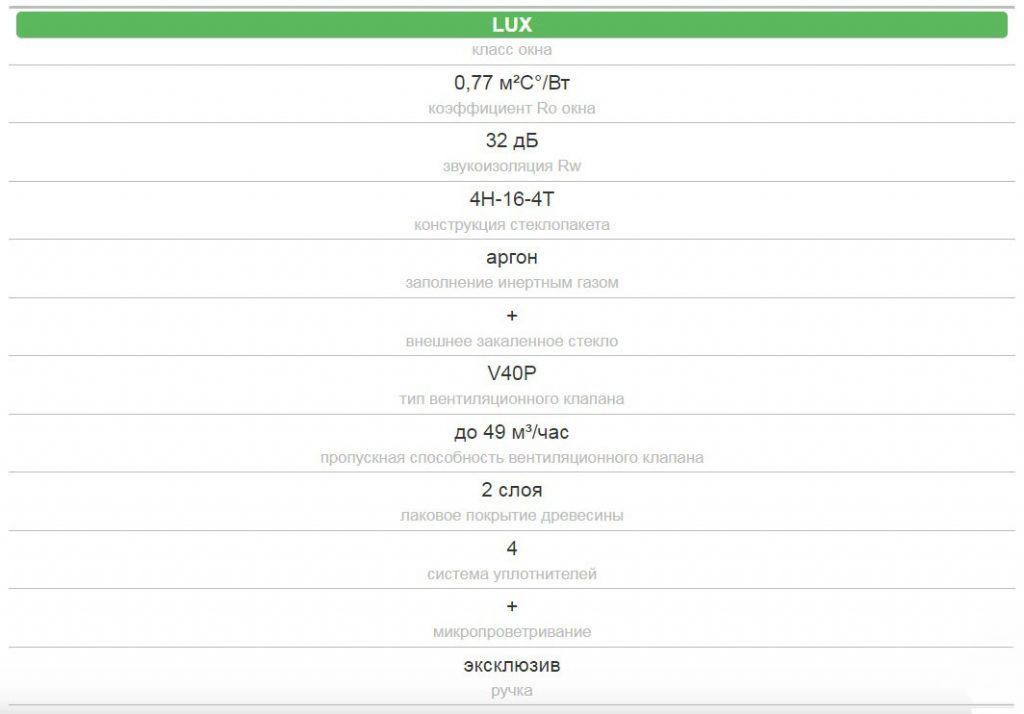Select the 'аргон' gas value
The image size is (1024, 714).
click(x=512, y=257)
